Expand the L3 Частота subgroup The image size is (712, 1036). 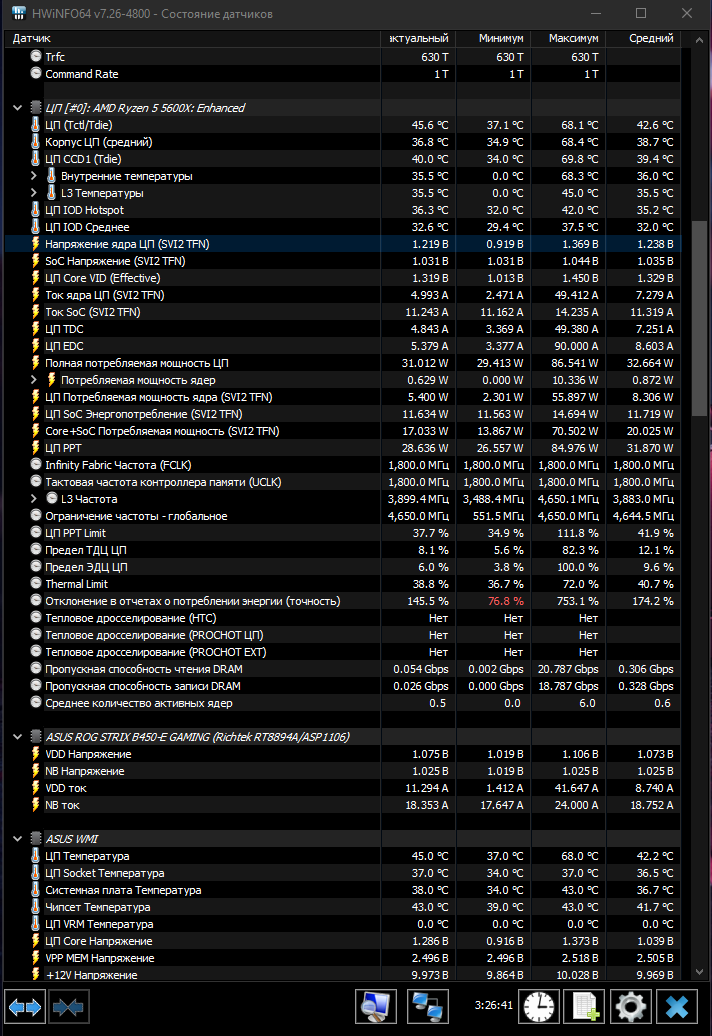[x=34, y=499]
